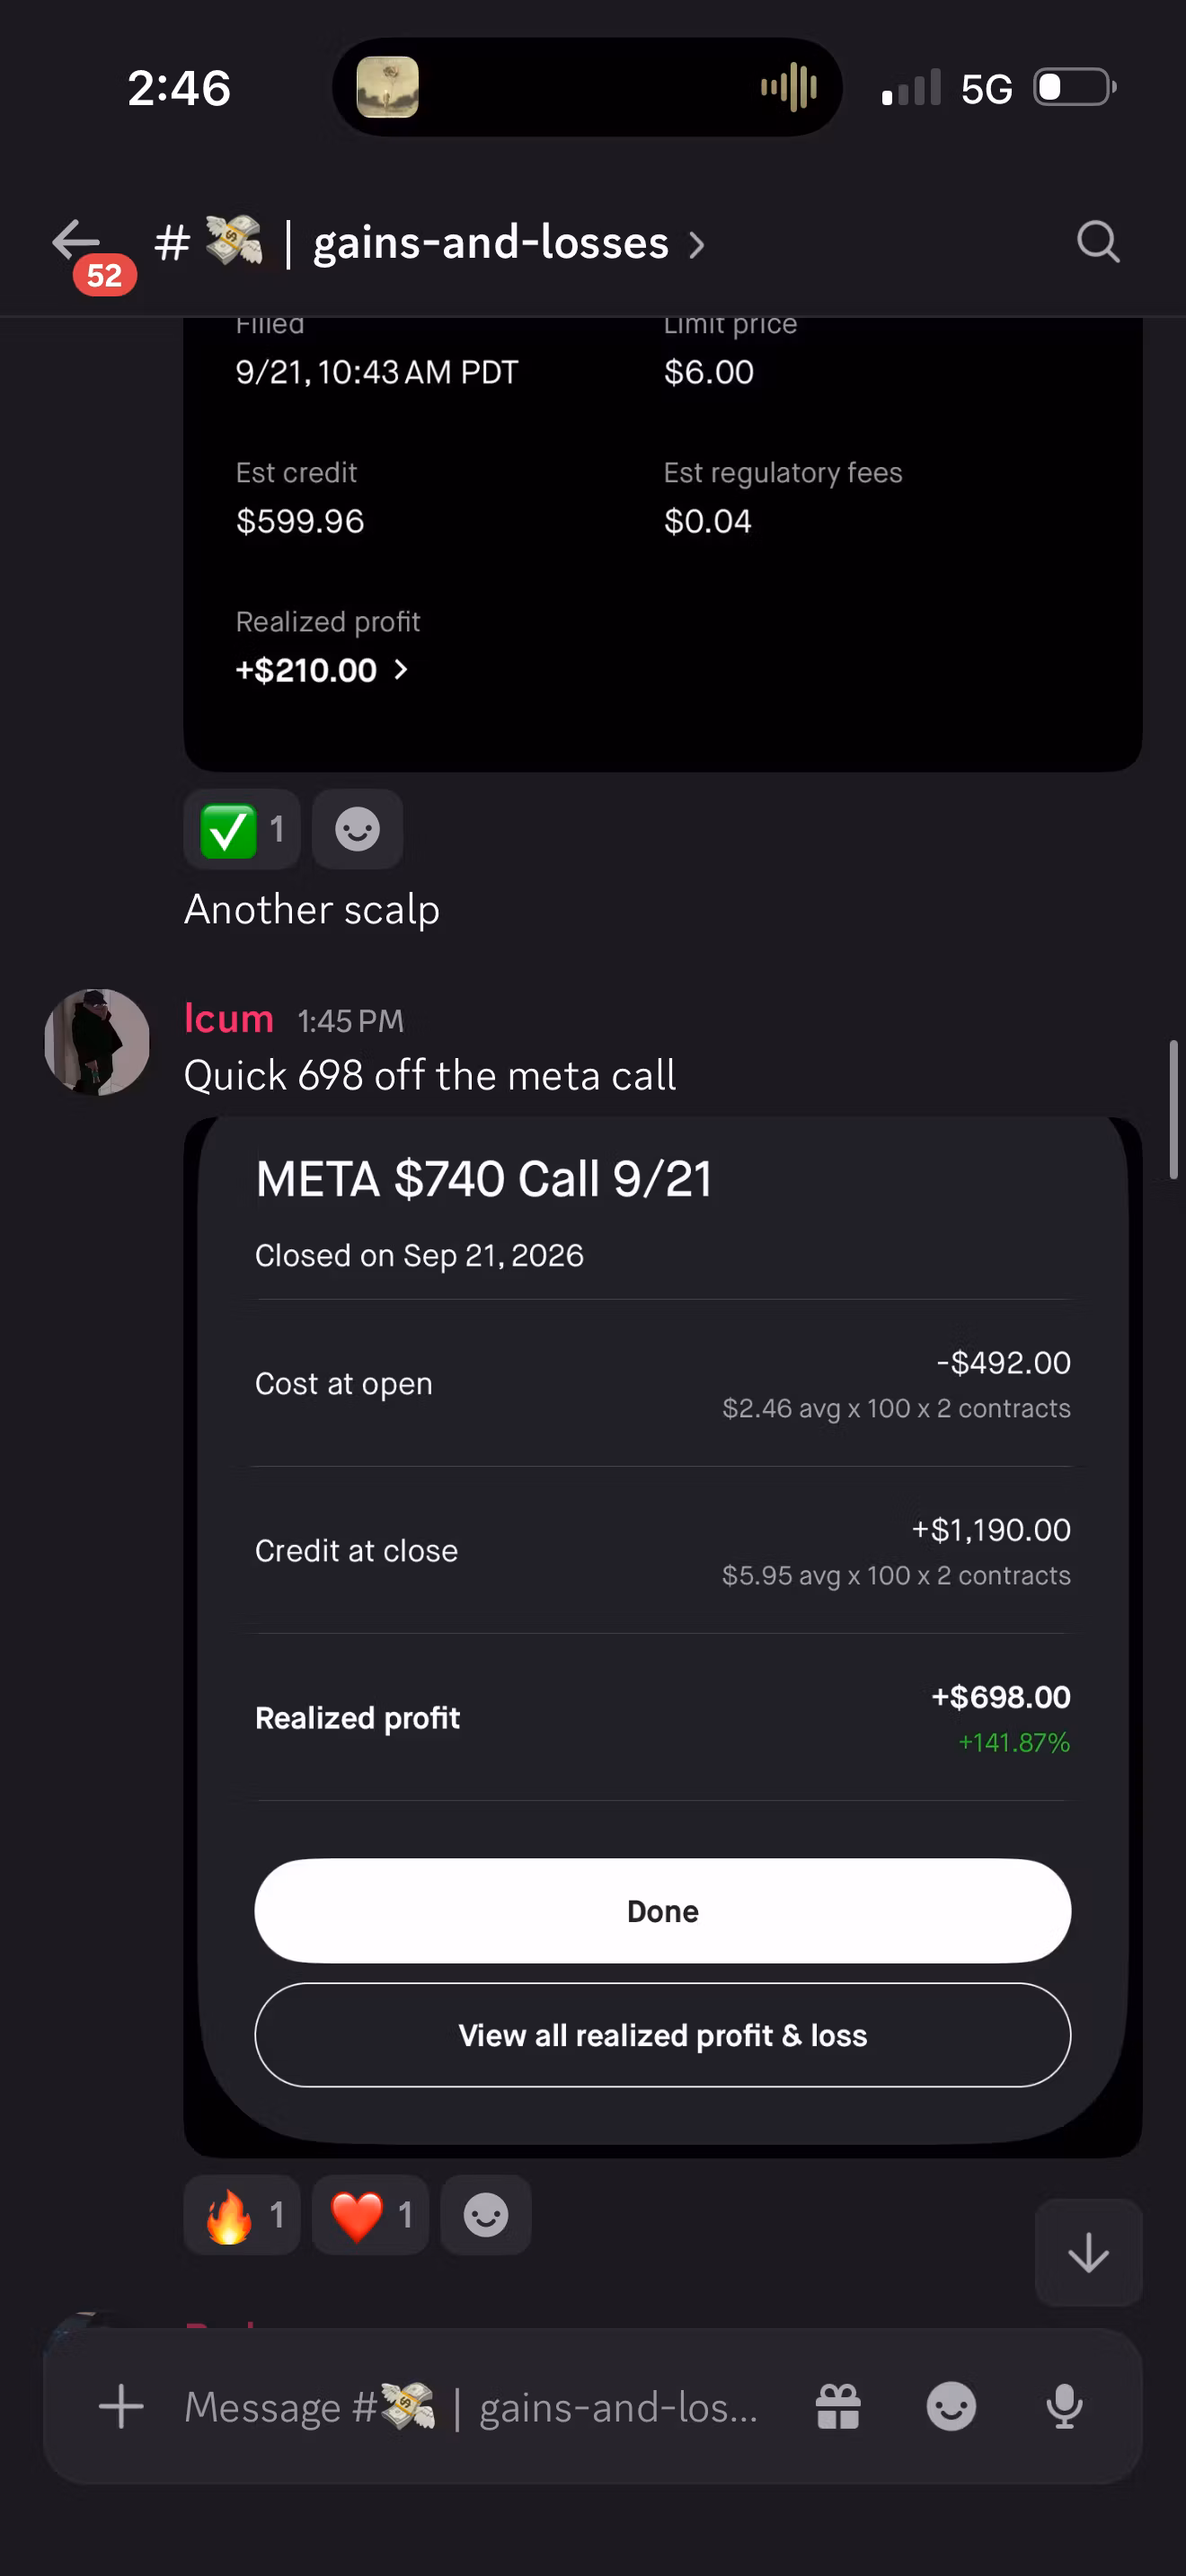This screenshot has height=2576, width=1186.
Task: Tap the microphone voice message icon
Action: [1064, 2407]
